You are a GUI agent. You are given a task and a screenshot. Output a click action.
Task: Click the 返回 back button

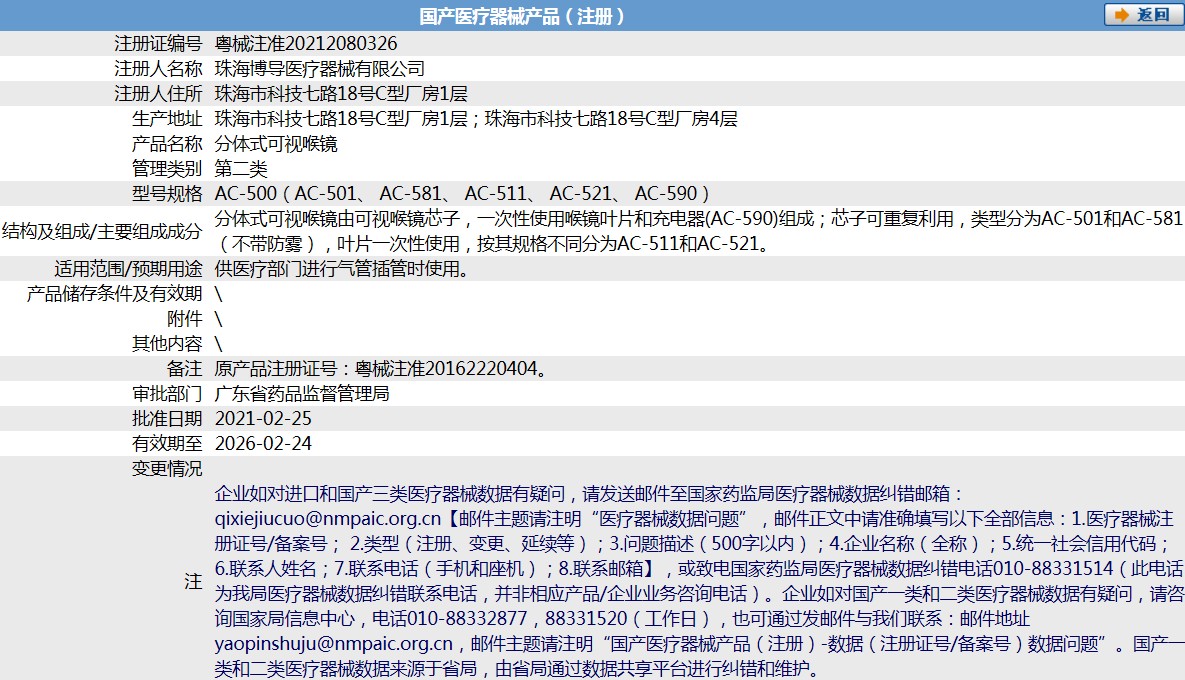1142,14
